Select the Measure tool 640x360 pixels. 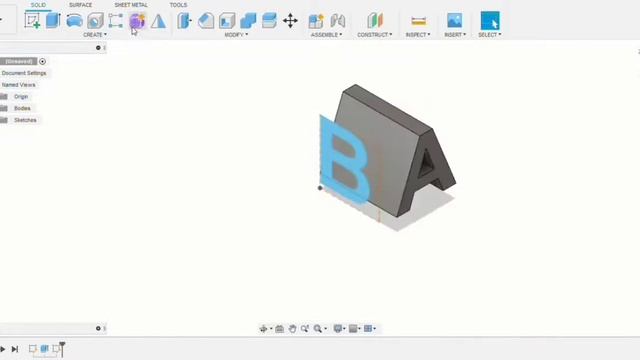[418, 20]
